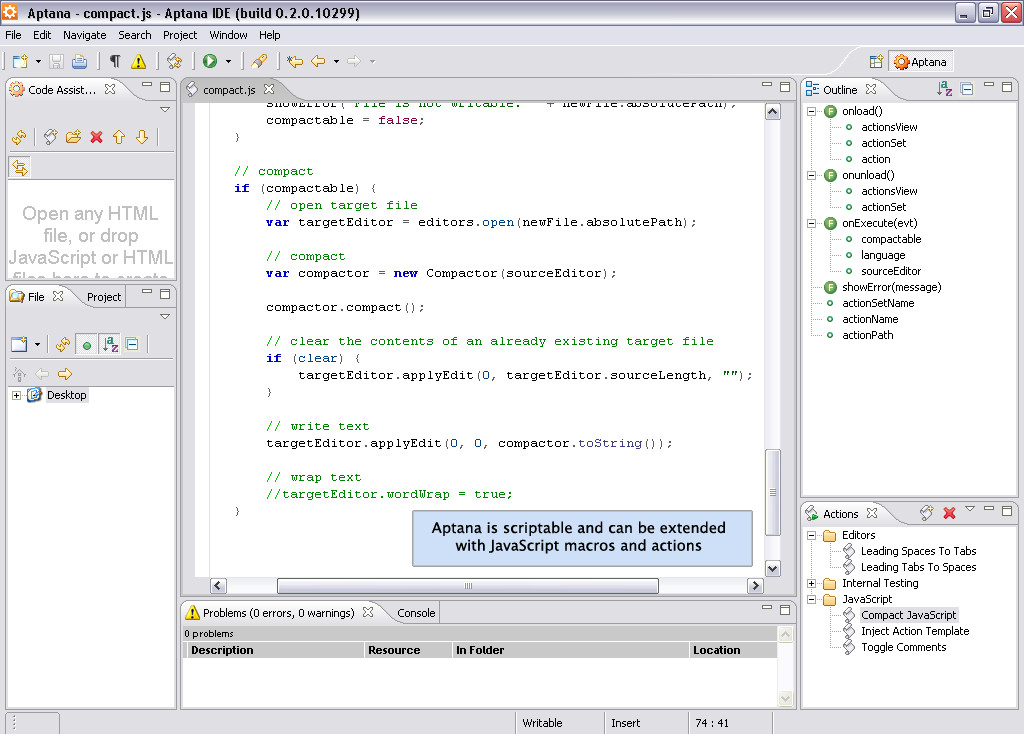Toggle alphabetical sort in the File view
The width and height of the screenshot is (1024, 734).
pos(110,344)
